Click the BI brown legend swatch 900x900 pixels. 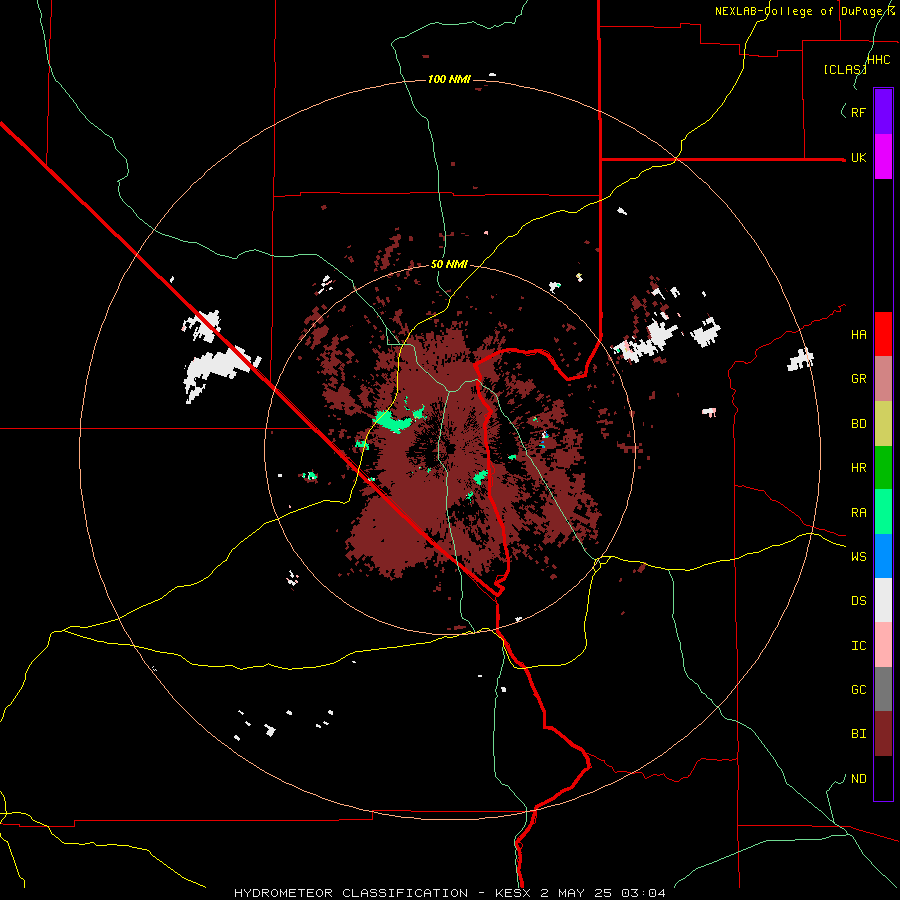(883, 734)
